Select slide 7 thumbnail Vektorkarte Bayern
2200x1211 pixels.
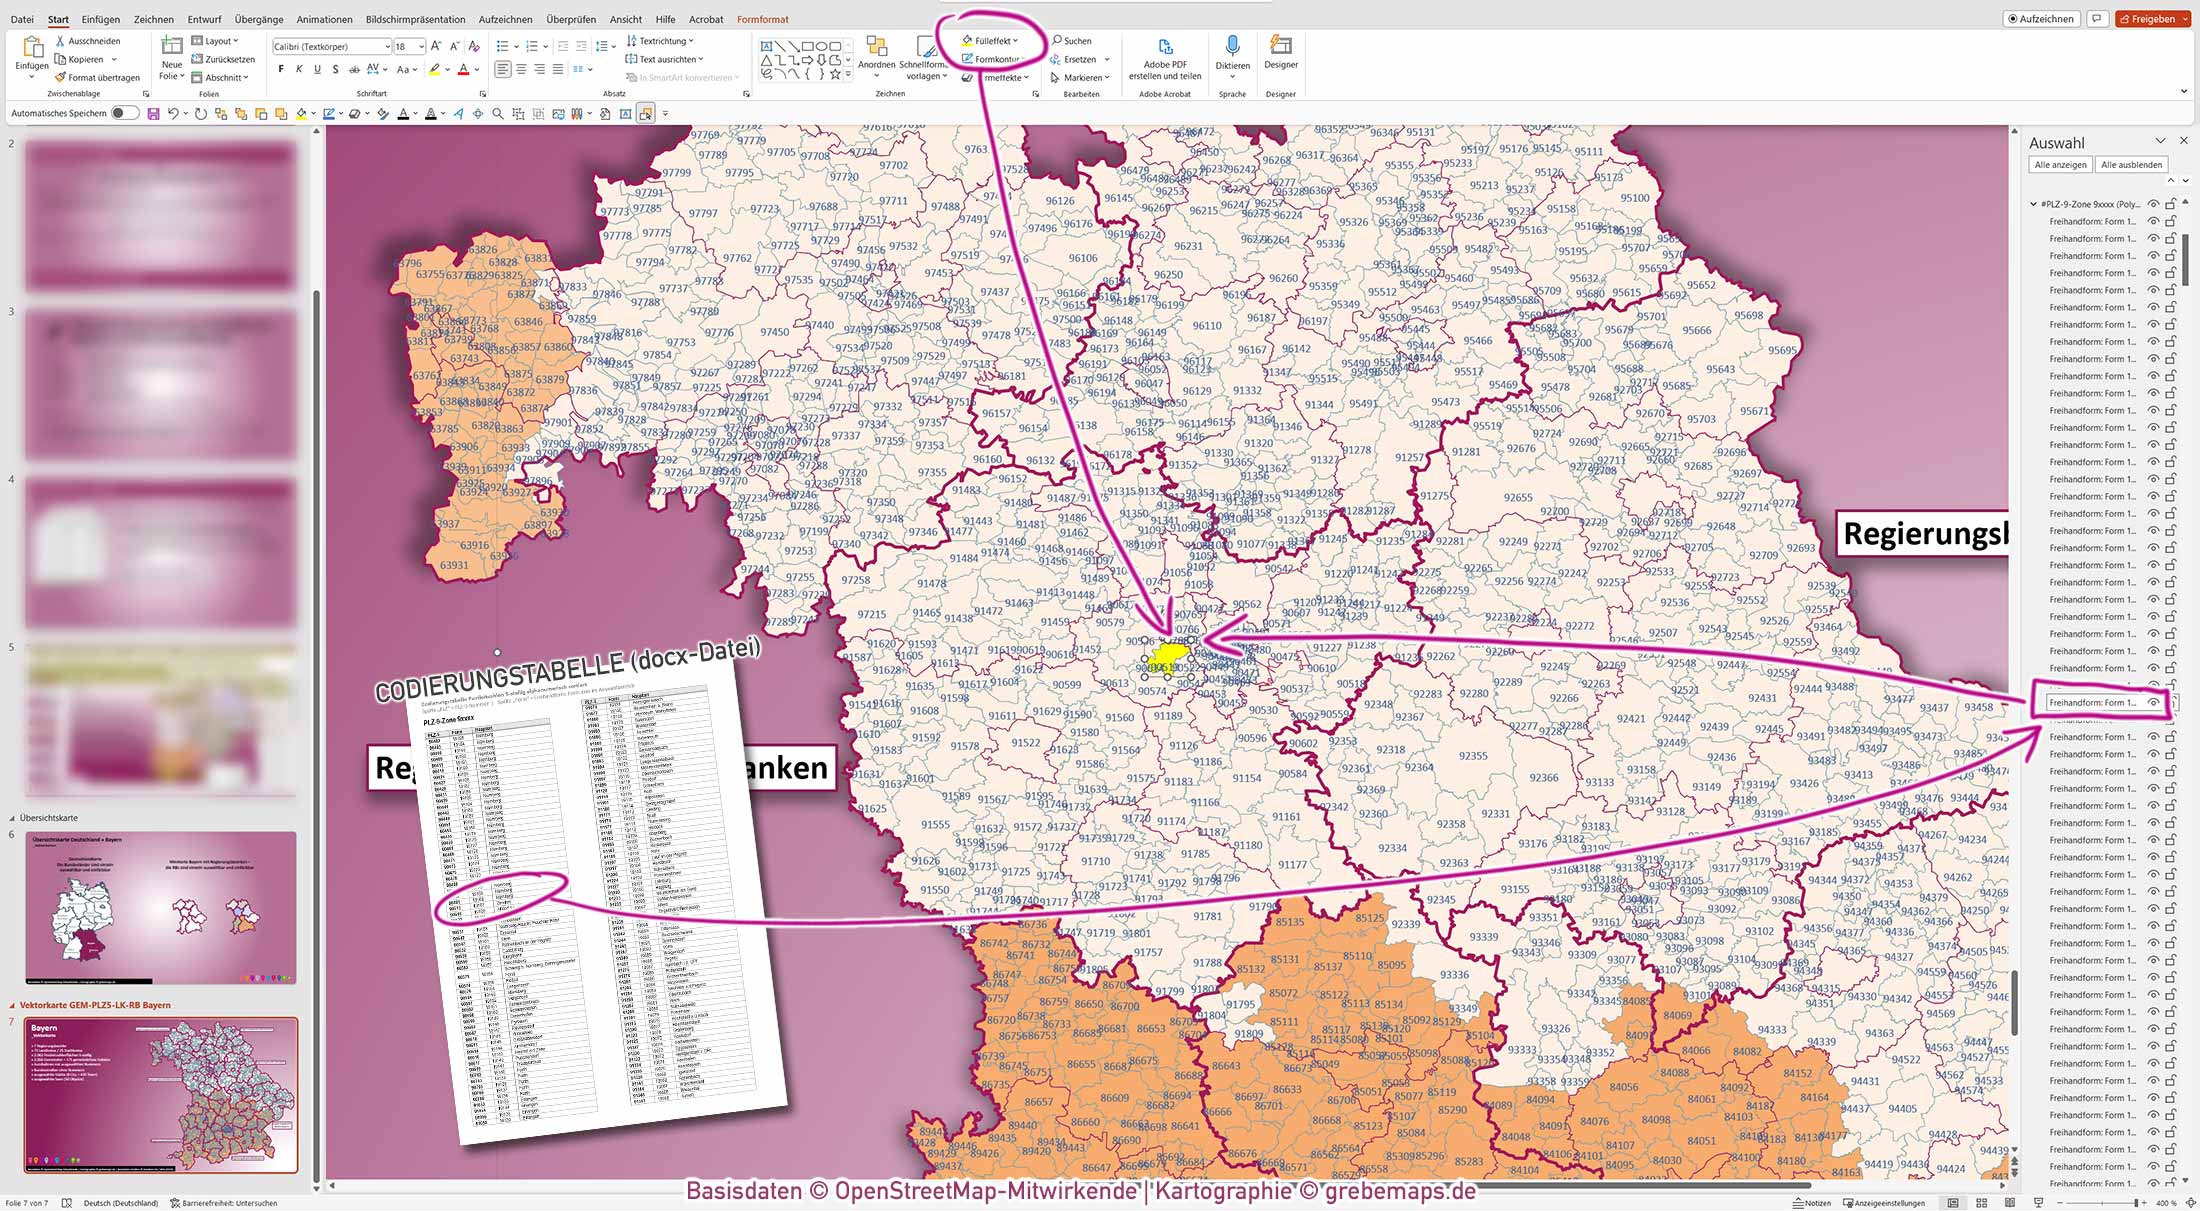pos(160,1095)
